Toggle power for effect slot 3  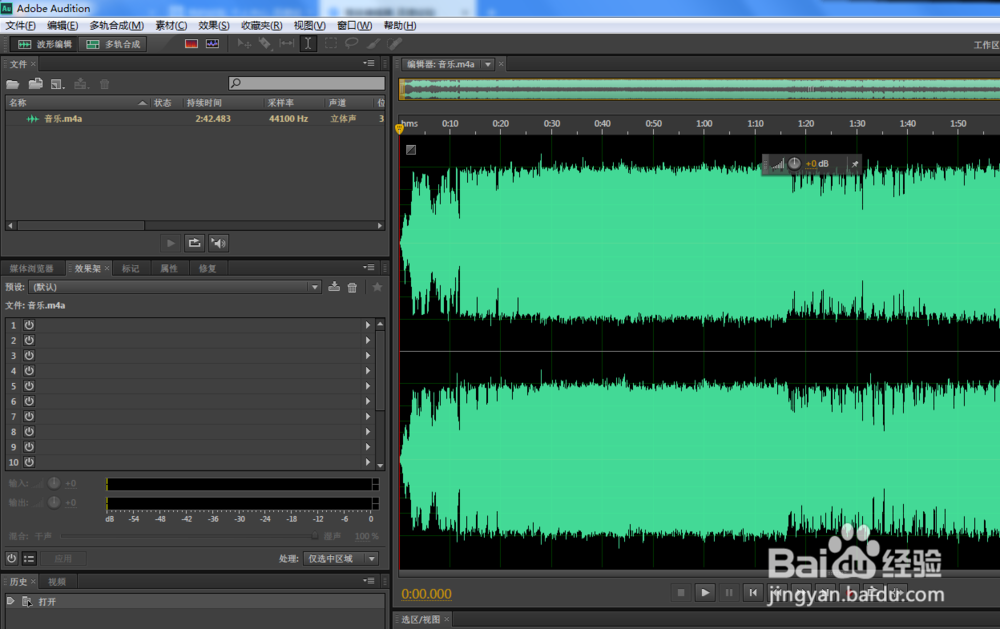point(29,355)
